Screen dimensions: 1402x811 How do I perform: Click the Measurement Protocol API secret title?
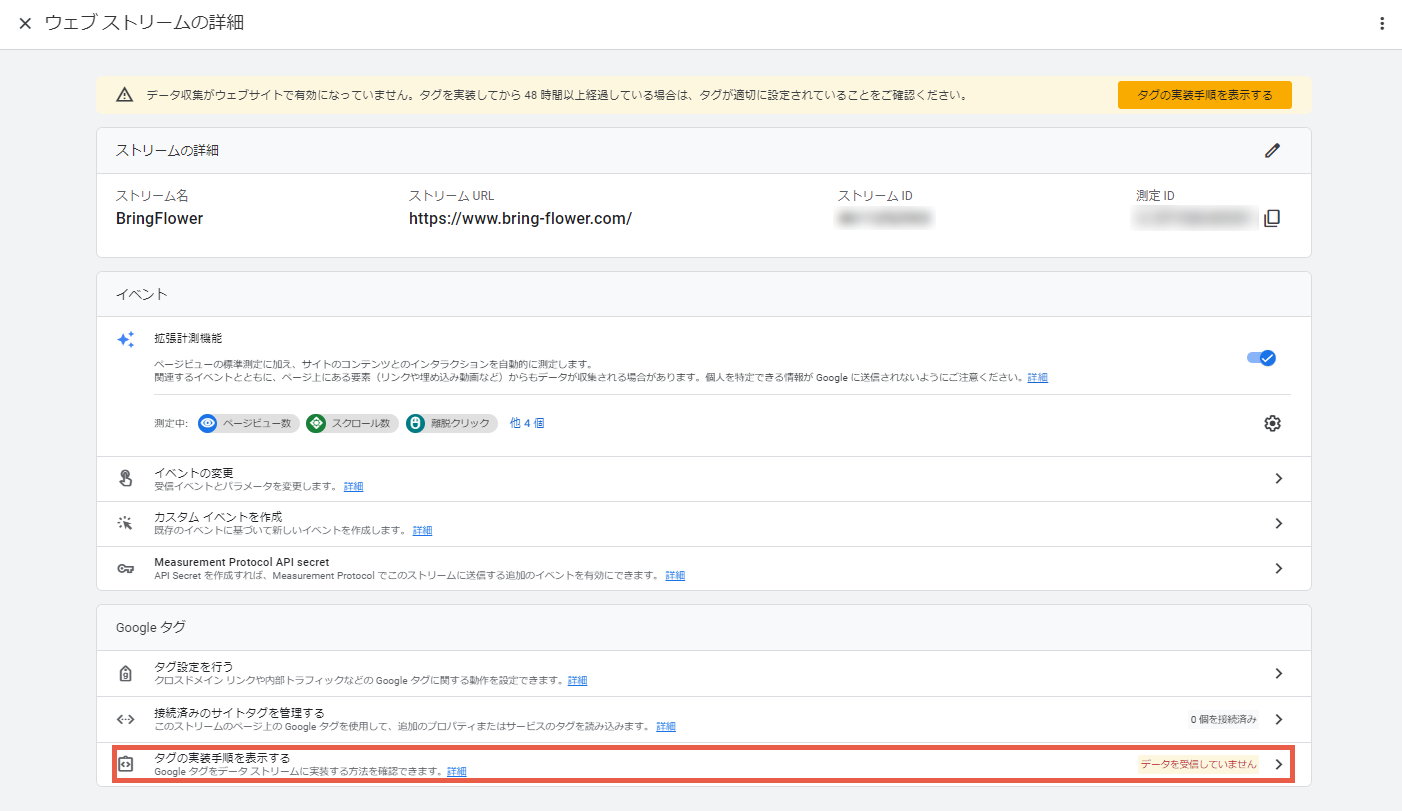[241, 562]
